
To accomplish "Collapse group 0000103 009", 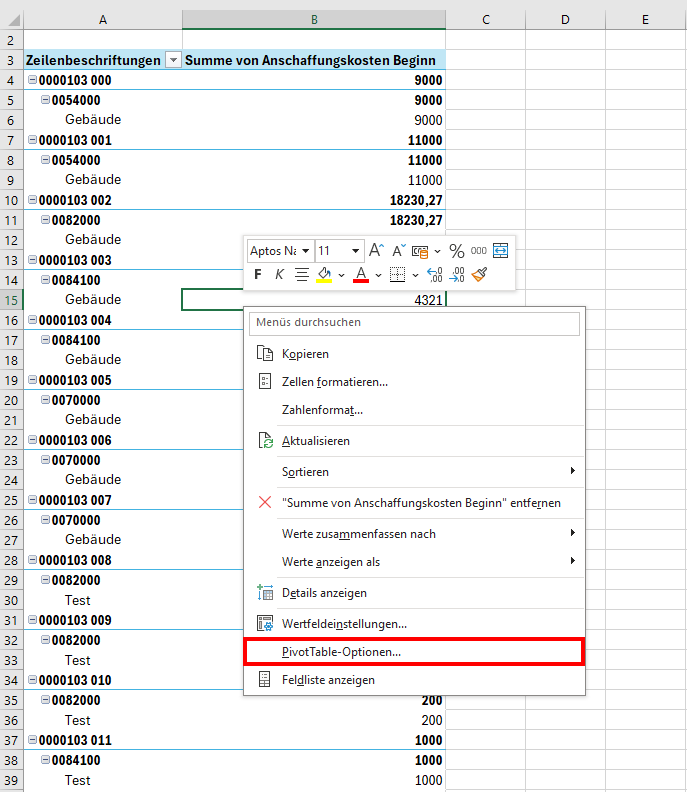I will click(32, 620).
